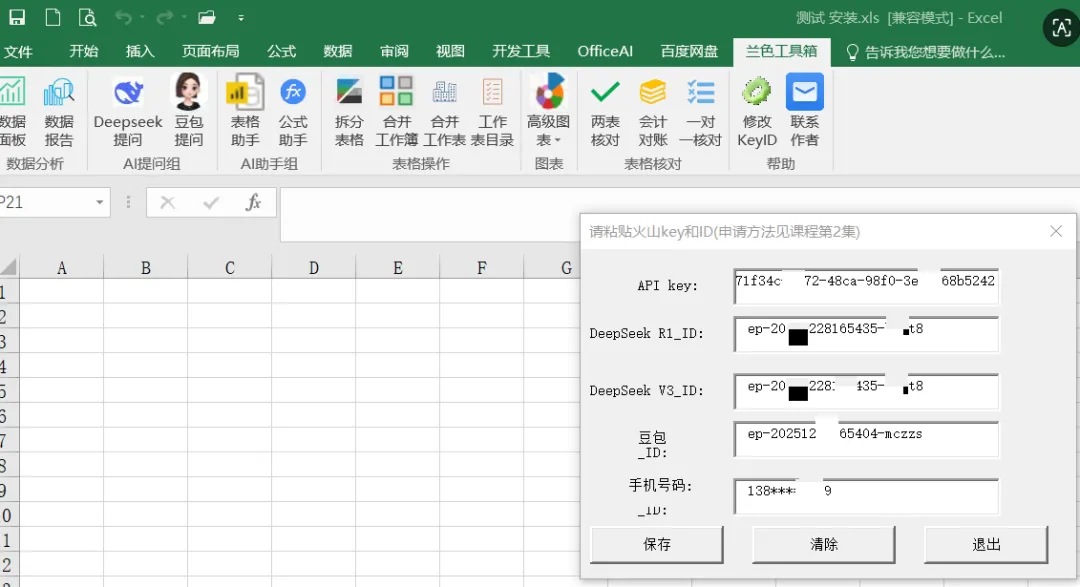The height and width of the screenshot is (587, 1080).
Task: Click the 手机号码 phone number field
Action: 866,496
